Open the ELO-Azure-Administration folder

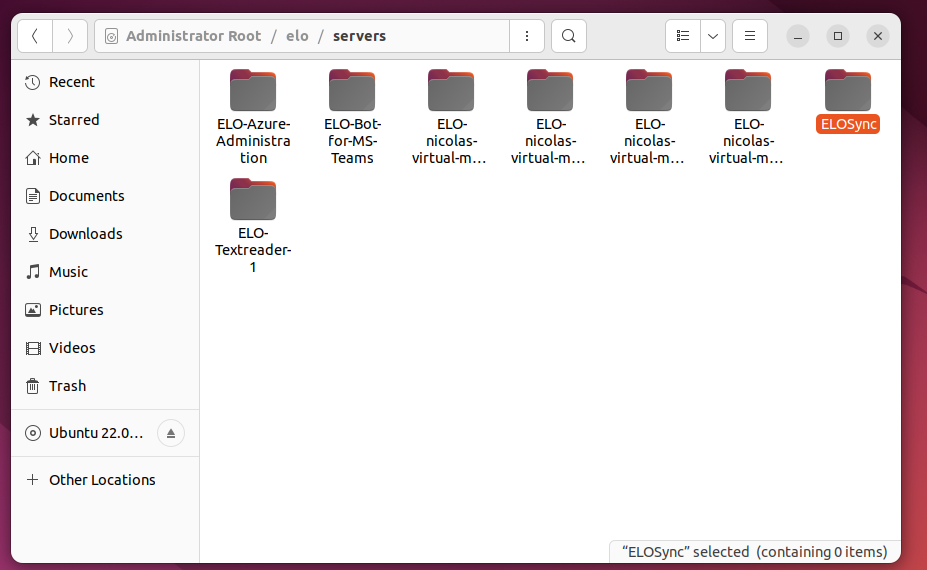pyautogui.click(x=253, y=92)
